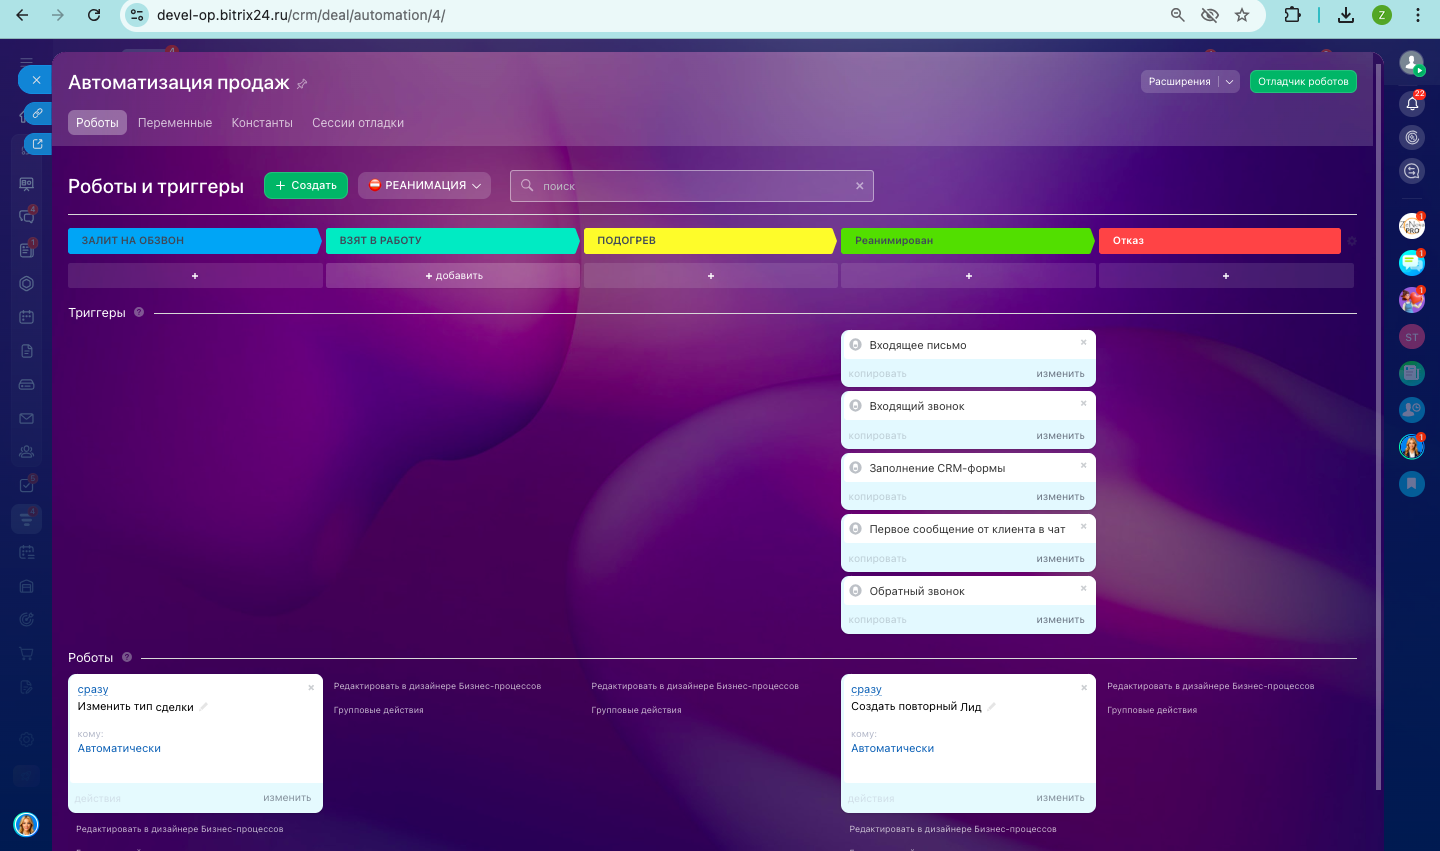This screenshot has height=851, width=1440.
Task: Click изменить on Заполнение CRM-формы trigger
Action: (1060, 497)
